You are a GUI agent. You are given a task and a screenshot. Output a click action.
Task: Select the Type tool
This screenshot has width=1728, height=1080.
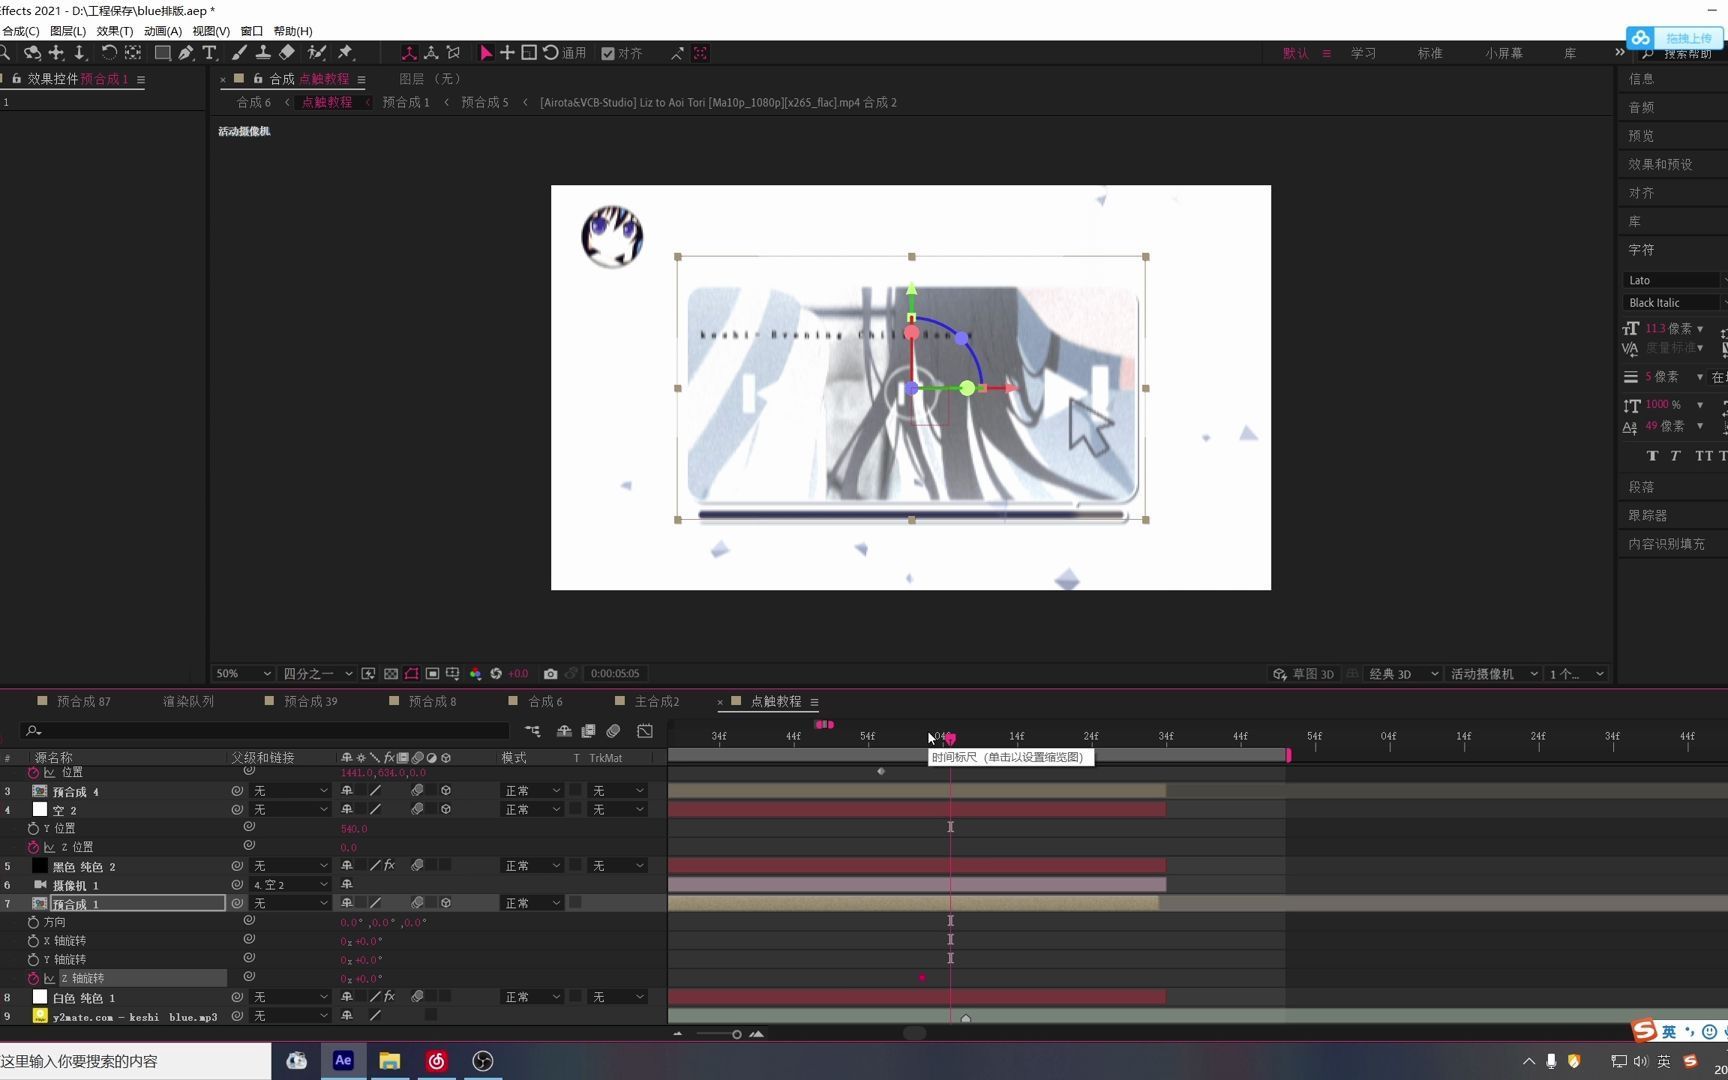[210, 53]
